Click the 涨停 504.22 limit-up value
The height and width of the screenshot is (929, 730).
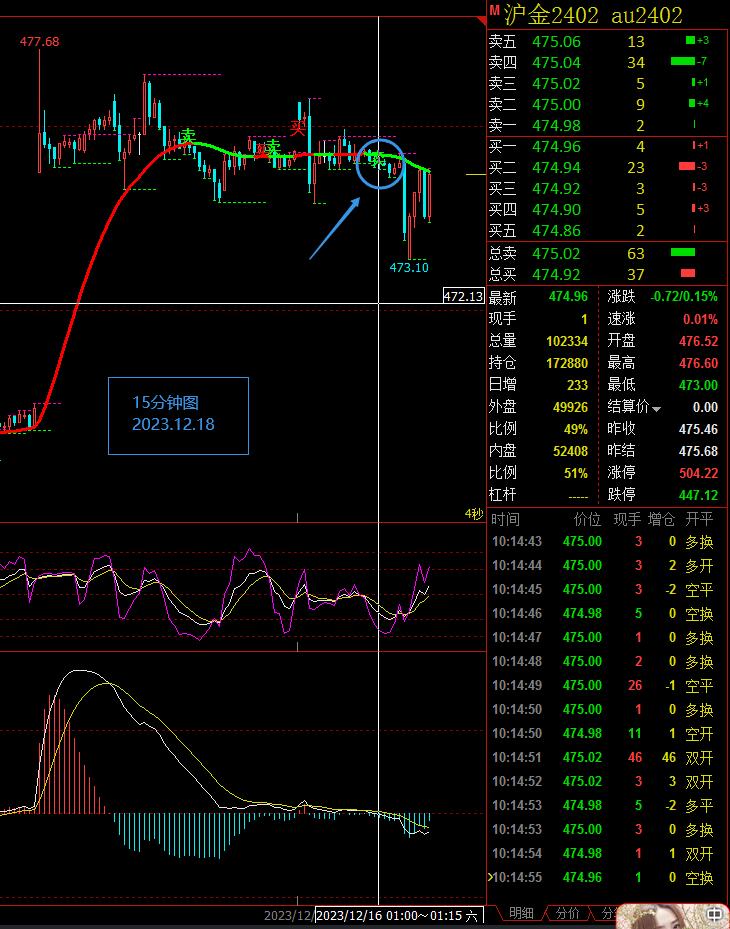699,473
